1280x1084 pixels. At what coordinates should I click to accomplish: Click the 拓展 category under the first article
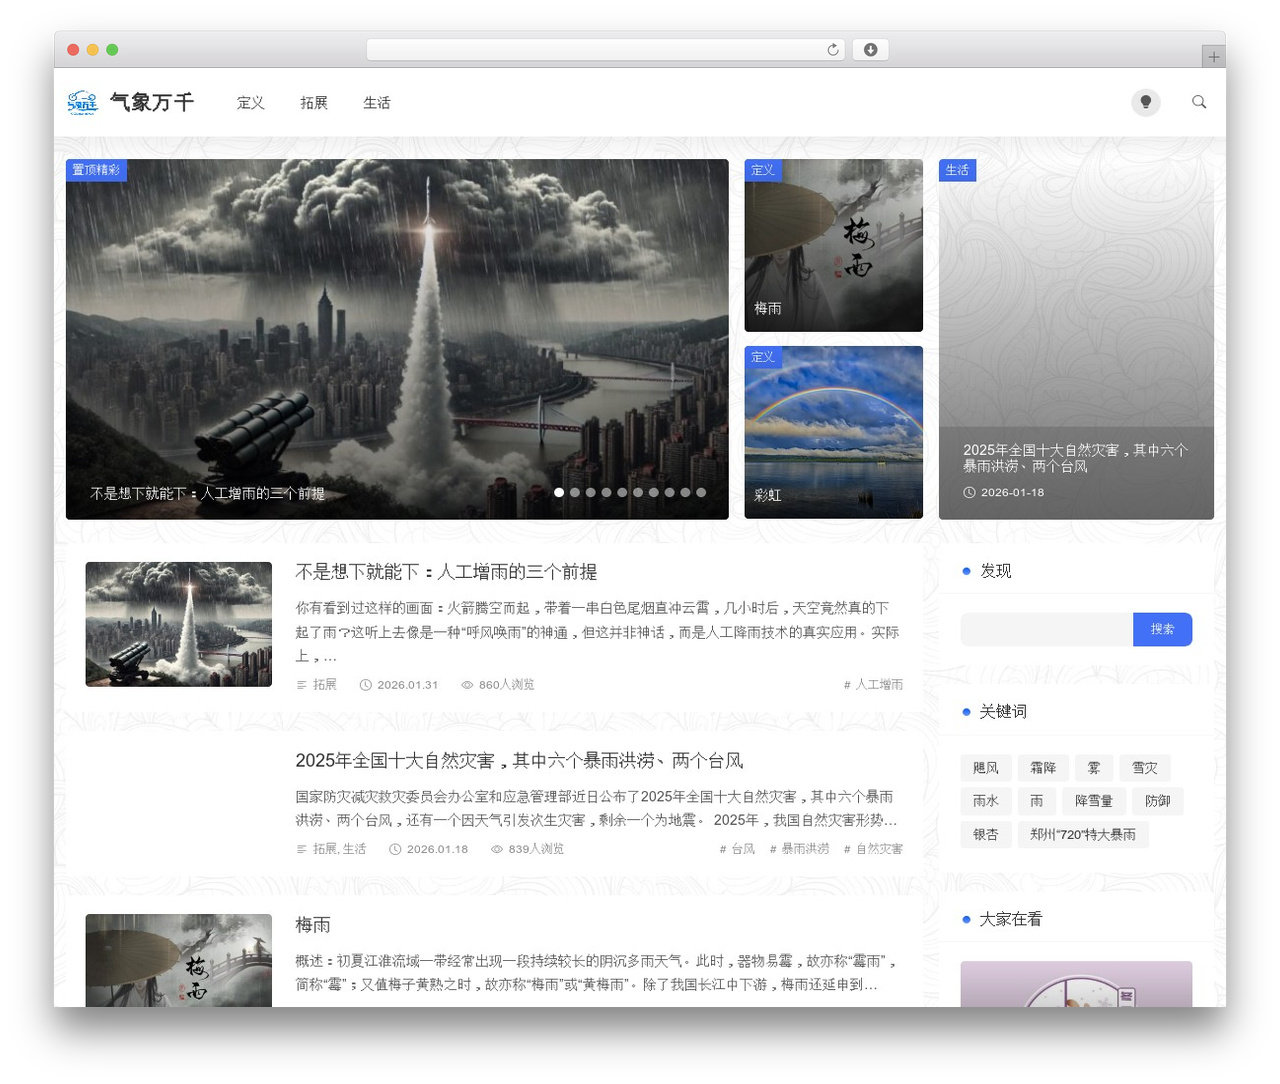(x=324, y=685)
